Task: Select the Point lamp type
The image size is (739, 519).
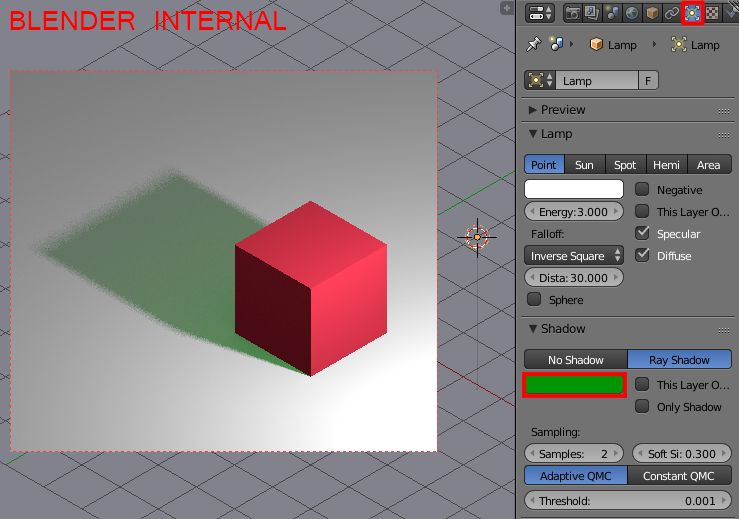Action: [544, 165]
